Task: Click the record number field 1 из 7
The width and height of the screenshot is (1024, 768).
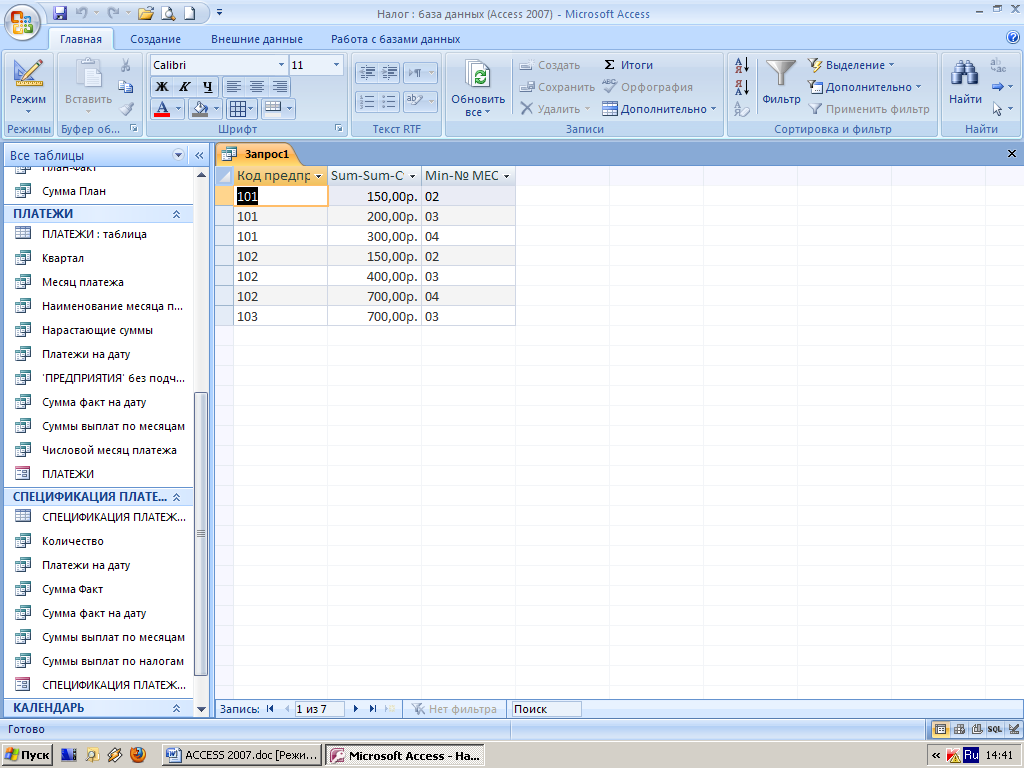Action: pos(319,709)
